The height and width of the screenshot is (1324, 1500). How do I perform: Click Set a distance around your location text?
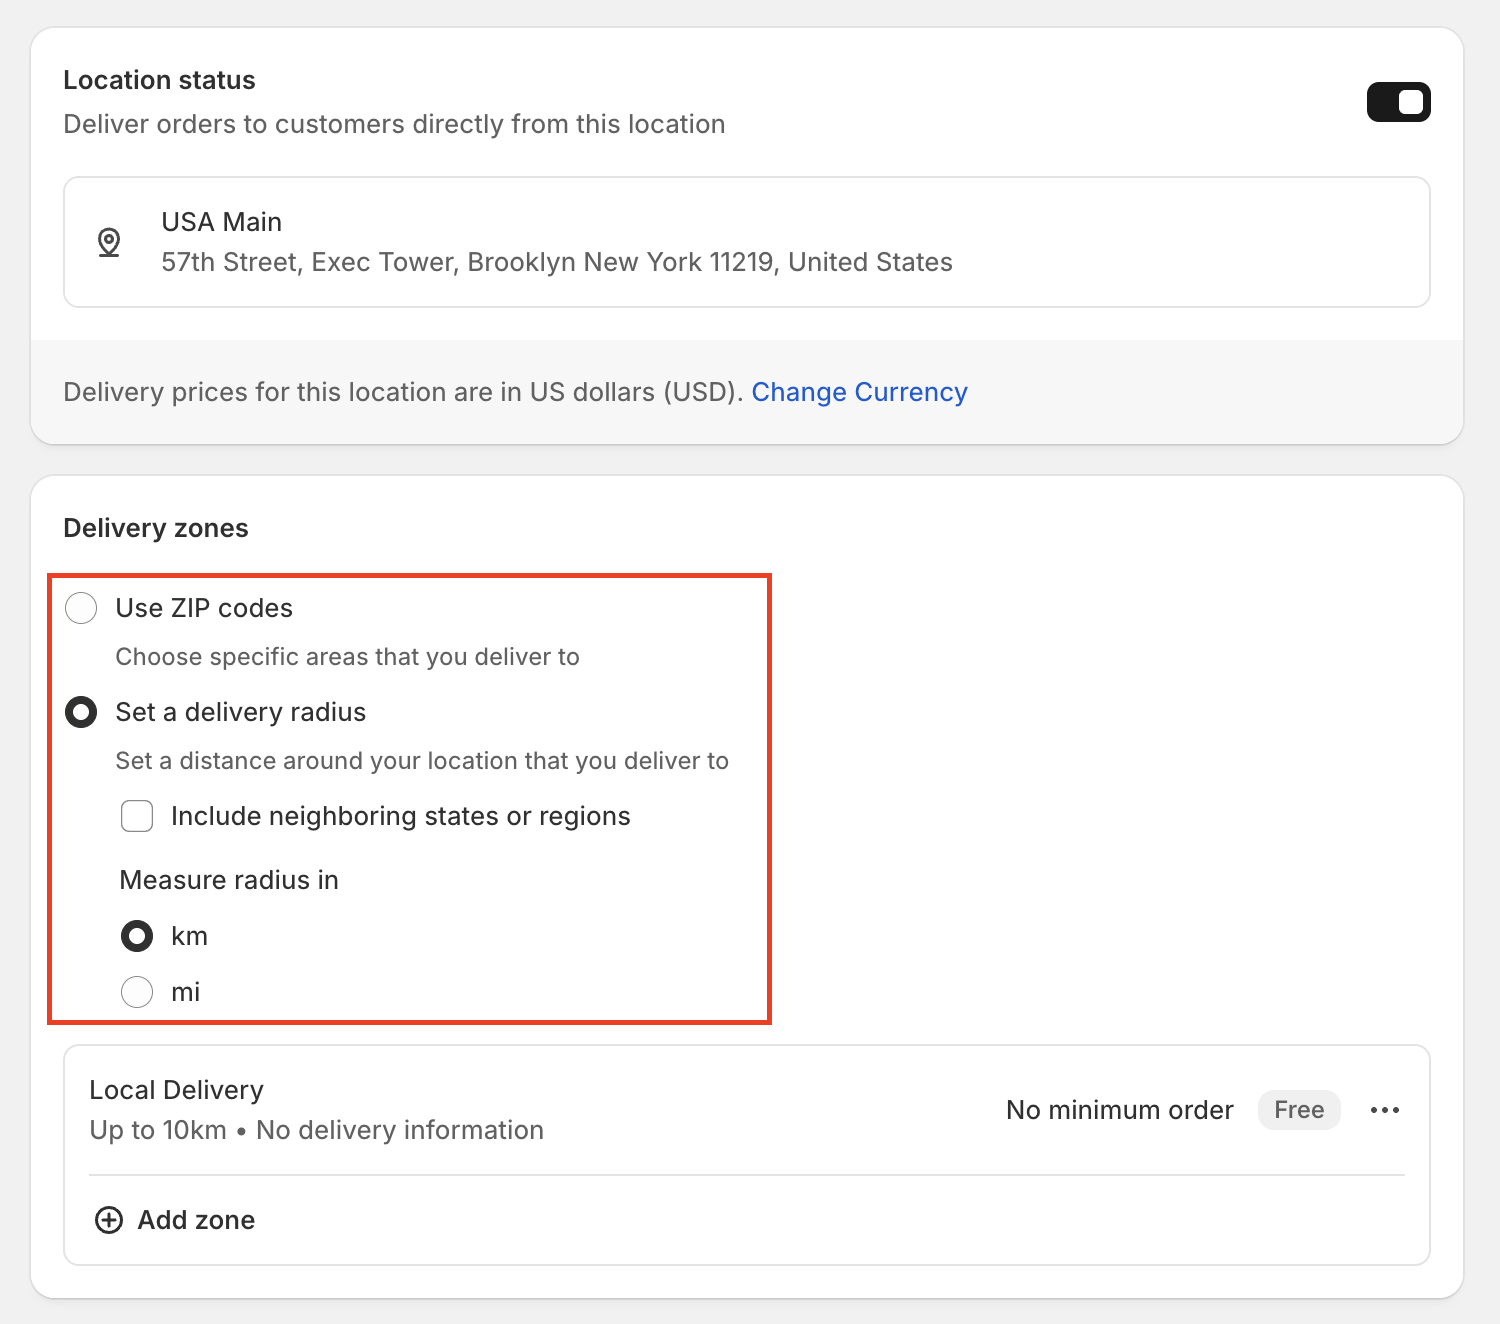422,761
